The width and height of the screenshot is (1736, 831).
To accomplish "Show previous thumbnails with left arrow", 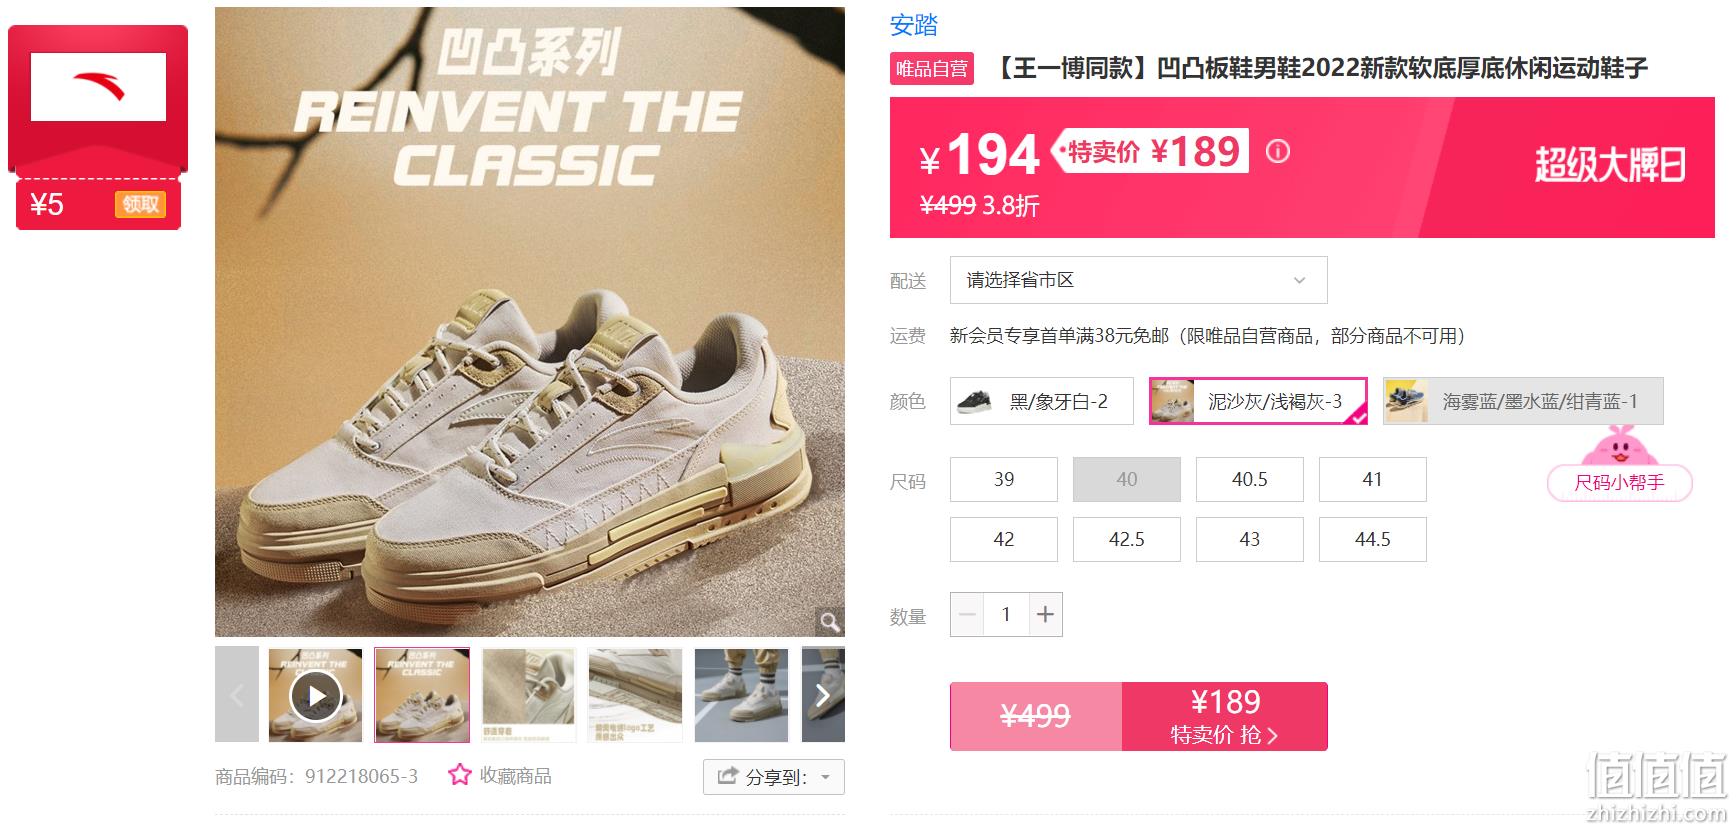I will point(237,695).
